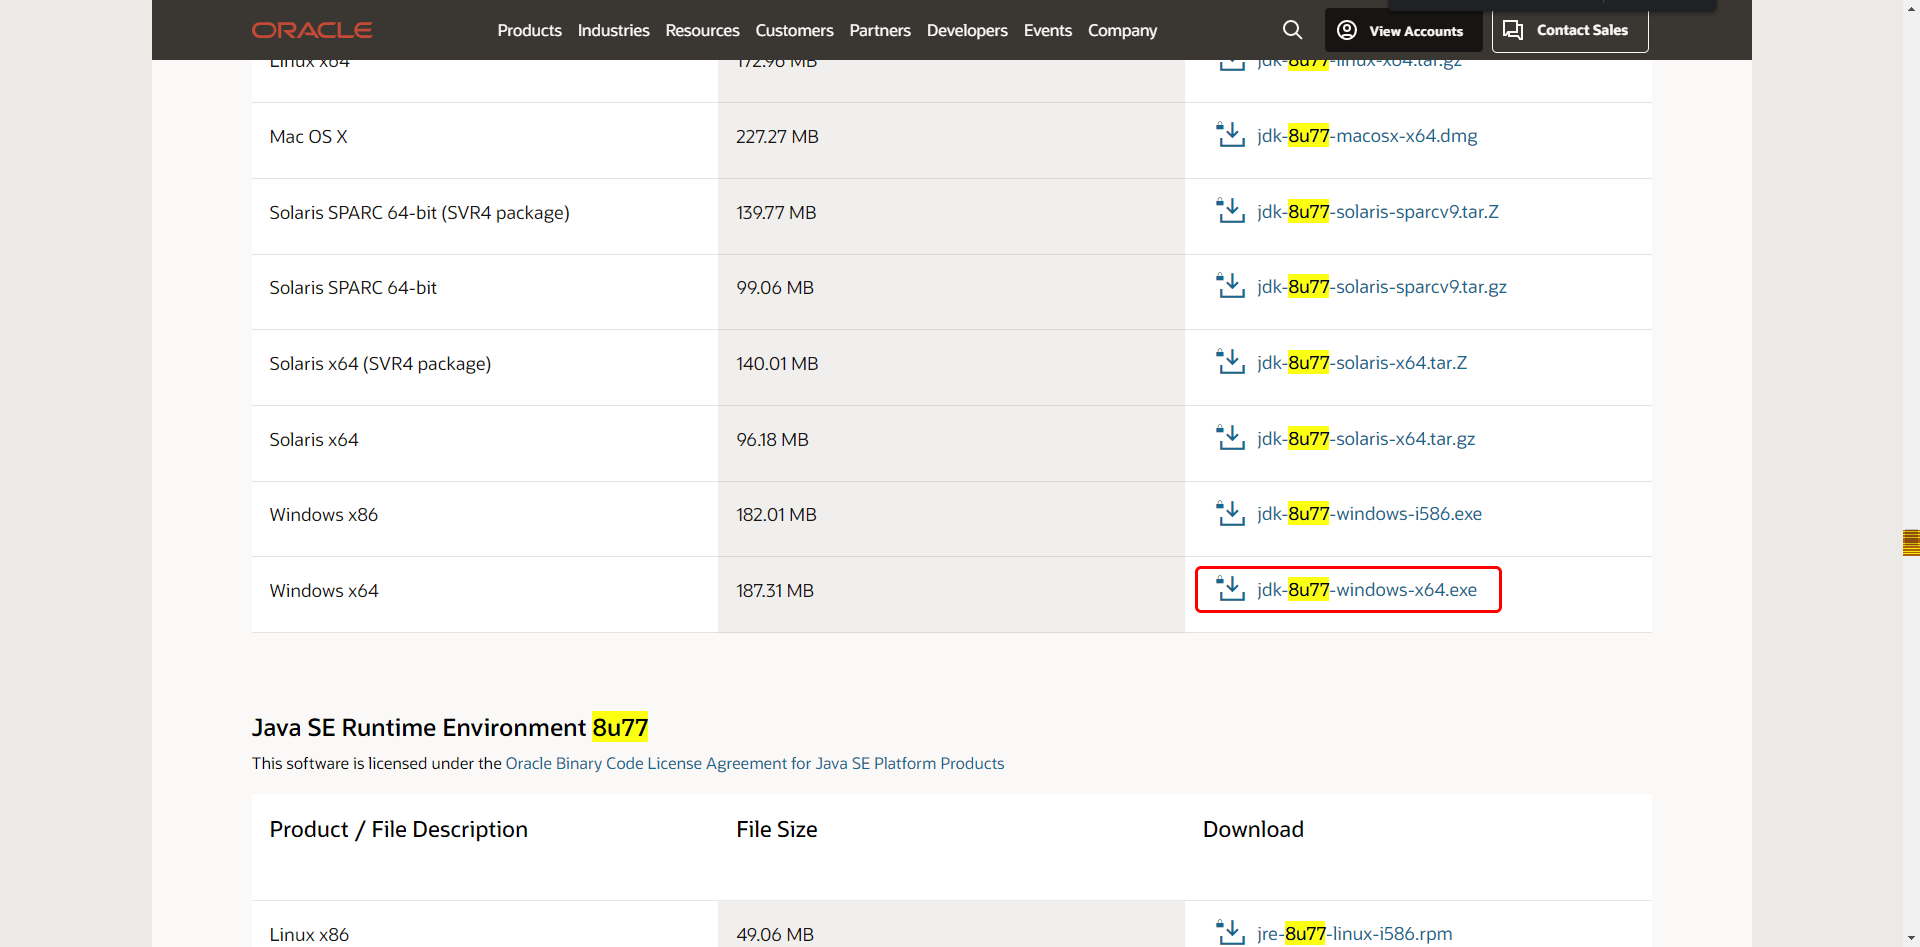
Task: Download jdk-8u77-windows-i586.exe link
Action: pos(1370,513)
